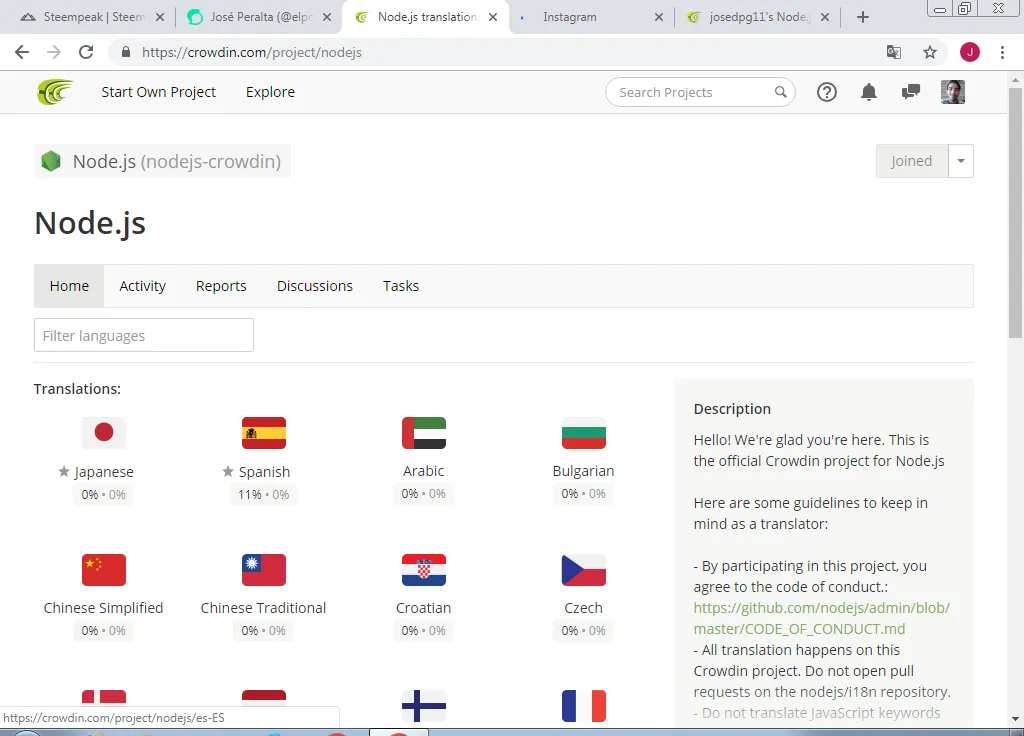
Task: Open the help question mark icon
Action: point(827,92)
